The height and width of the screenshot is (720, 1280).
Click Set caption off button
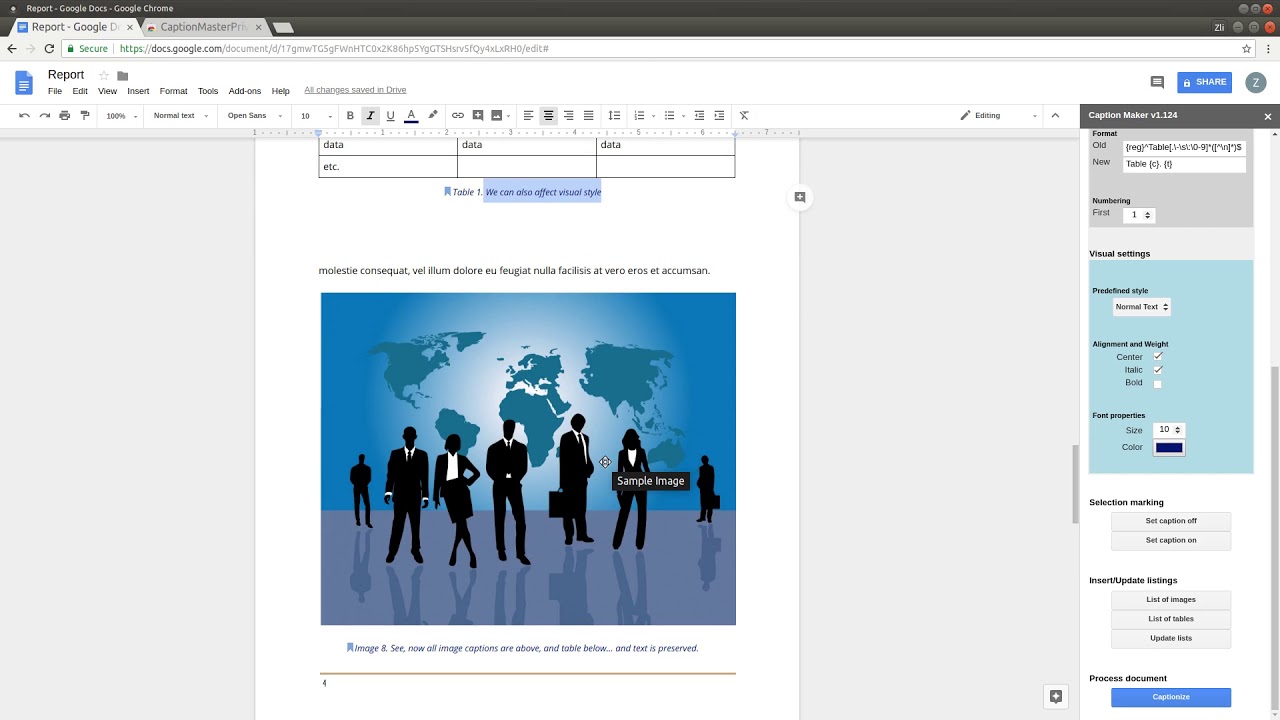point(1171,521)
